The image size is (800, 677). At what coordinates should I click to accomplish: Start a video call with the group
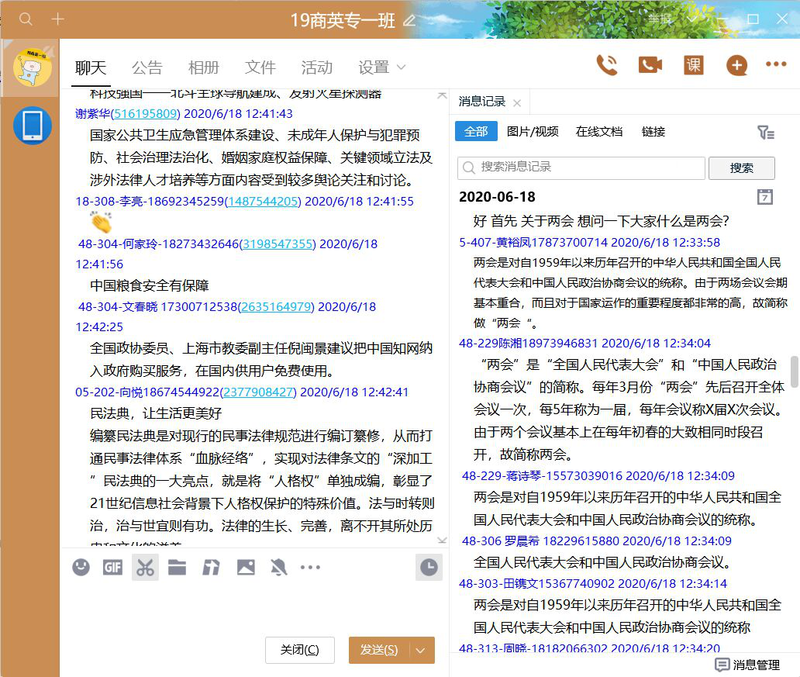(x=650, y=65)
